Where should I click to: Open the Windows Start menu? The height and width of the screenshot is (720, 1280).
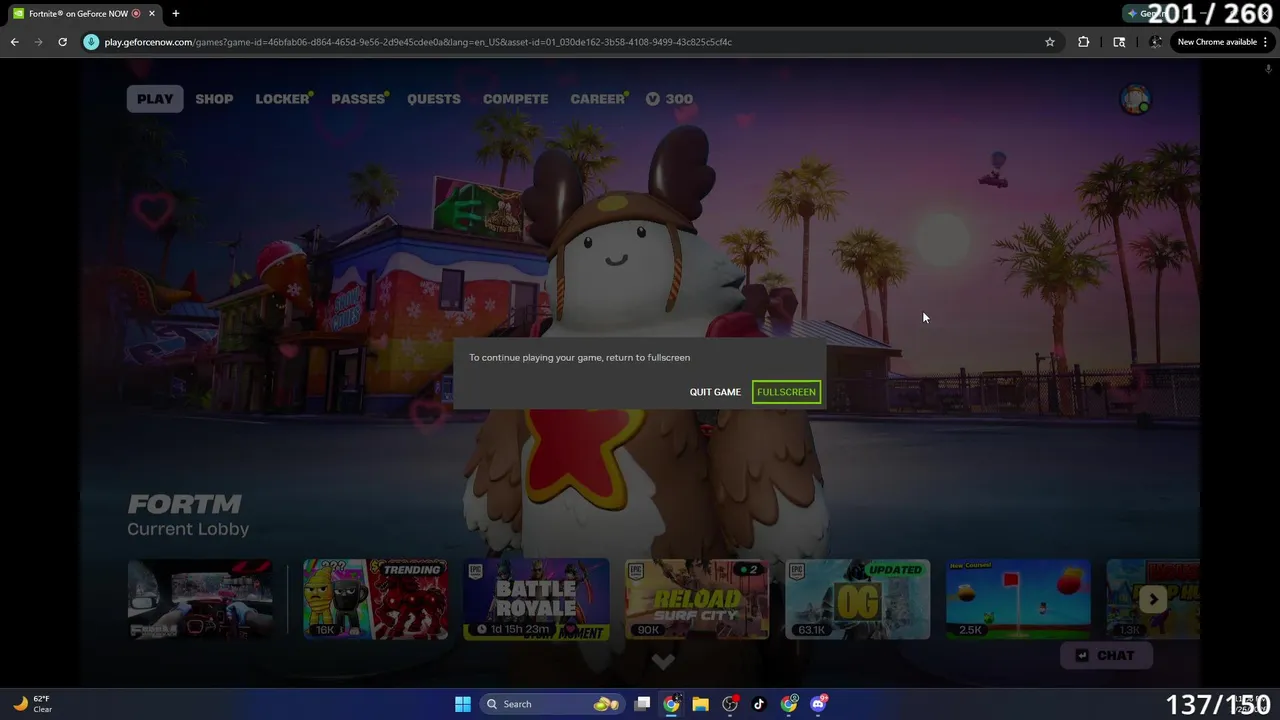[x=463, y=704]
